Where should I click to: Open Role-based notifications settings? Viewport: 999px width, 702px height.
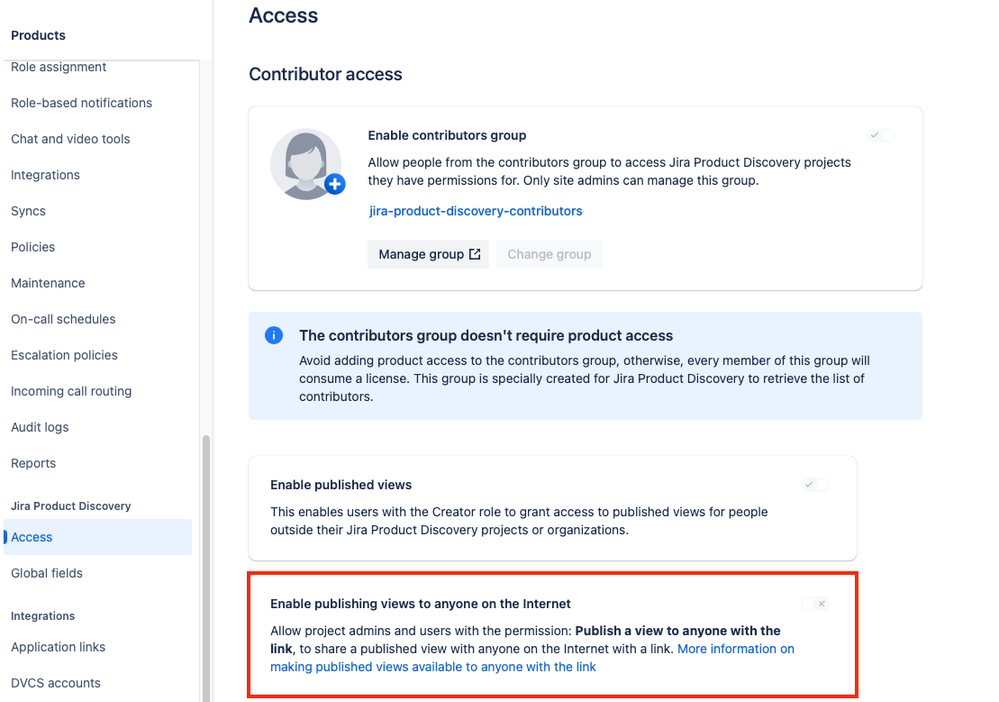[81, 102]
